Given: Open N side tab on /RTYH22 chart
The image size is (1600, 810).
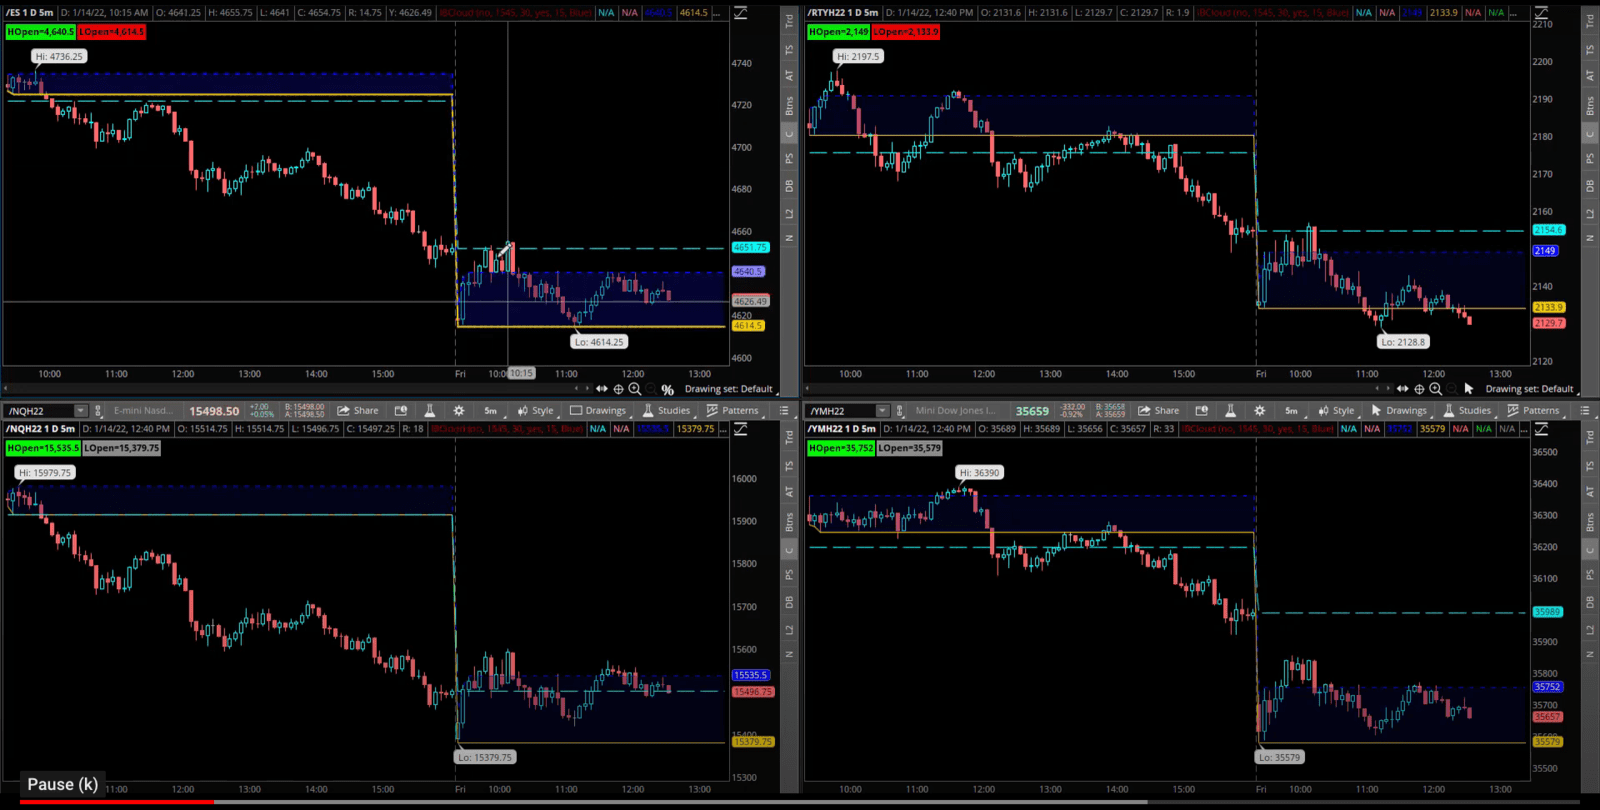Looking at the screenshot, I should [x=1590, y=238].
